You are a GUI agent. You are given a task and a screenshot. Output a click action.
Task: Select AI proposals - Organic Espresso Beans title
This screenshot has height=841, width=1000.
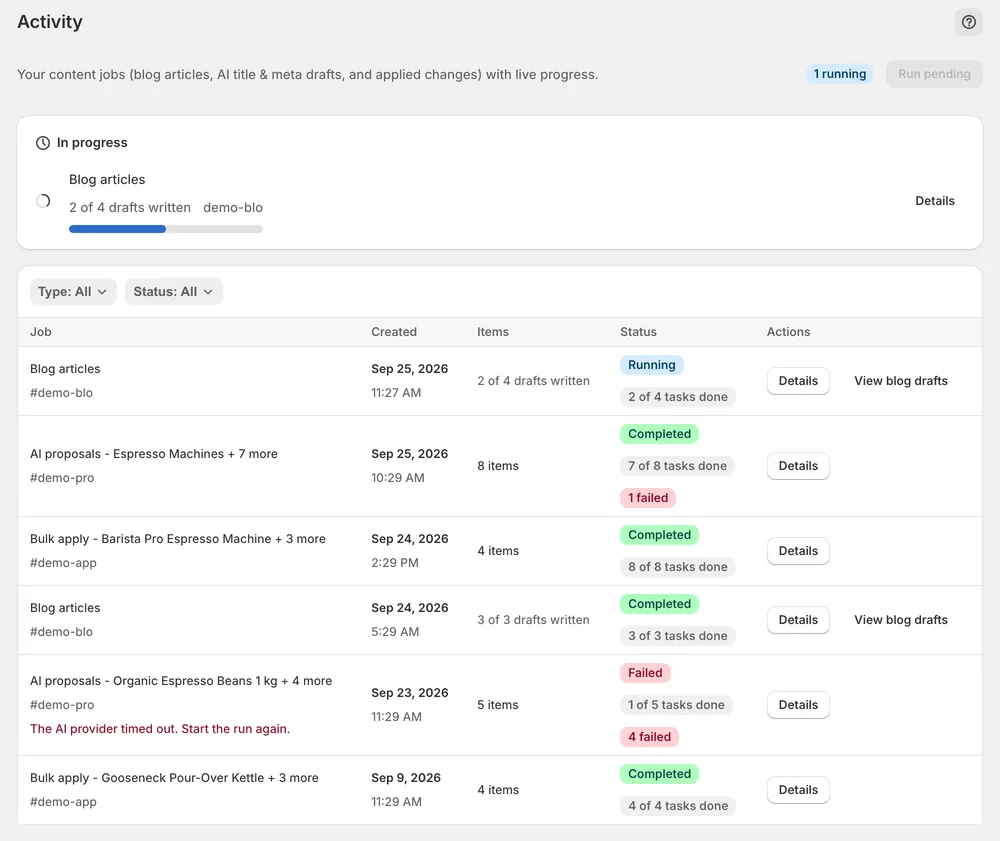click(x=181, y=681)
